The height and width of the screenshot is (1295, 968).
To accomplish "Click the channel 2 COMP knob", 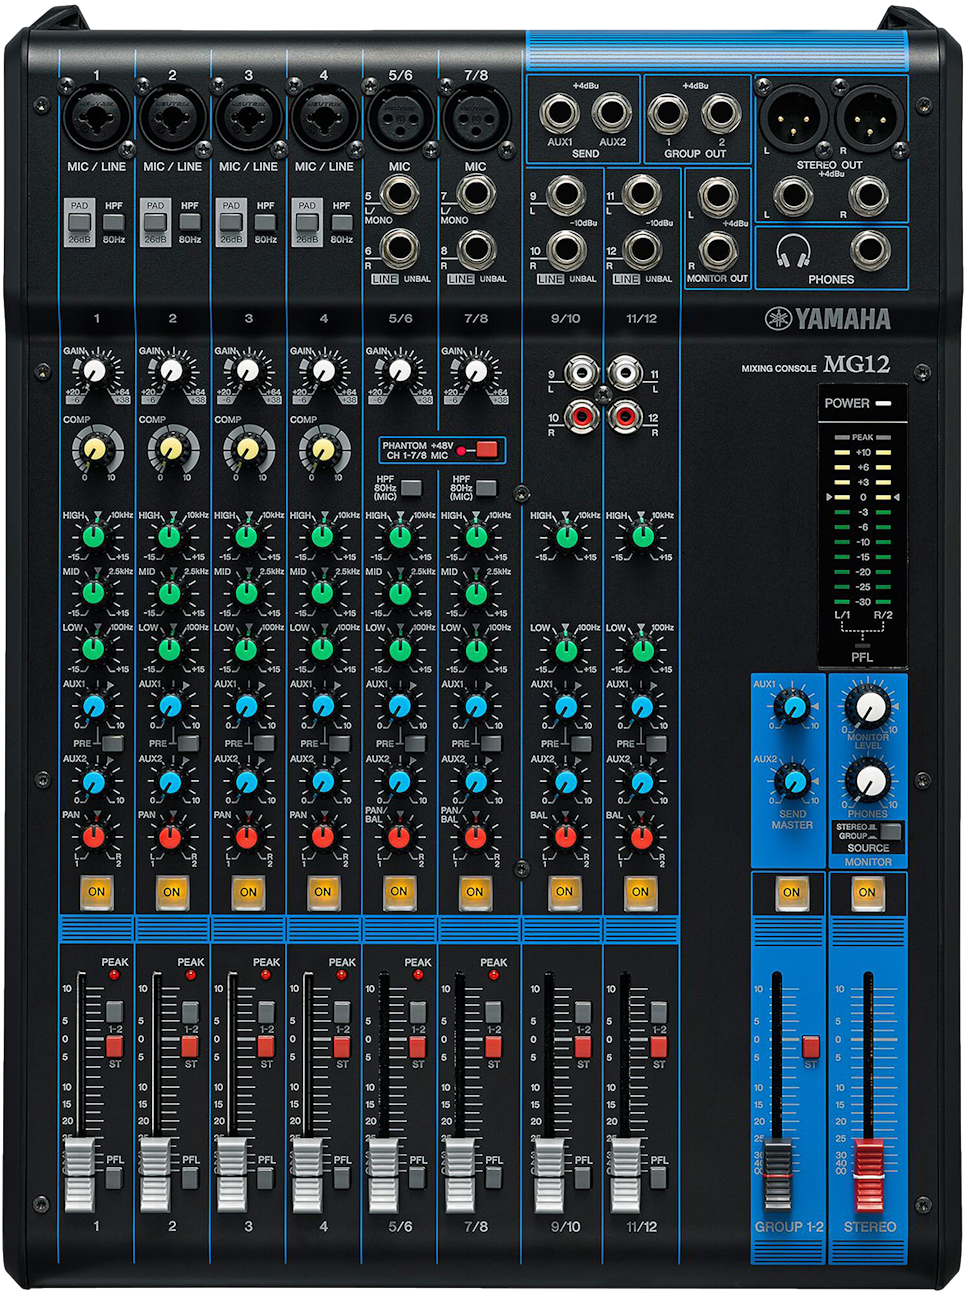I will (x=172, y=448).
